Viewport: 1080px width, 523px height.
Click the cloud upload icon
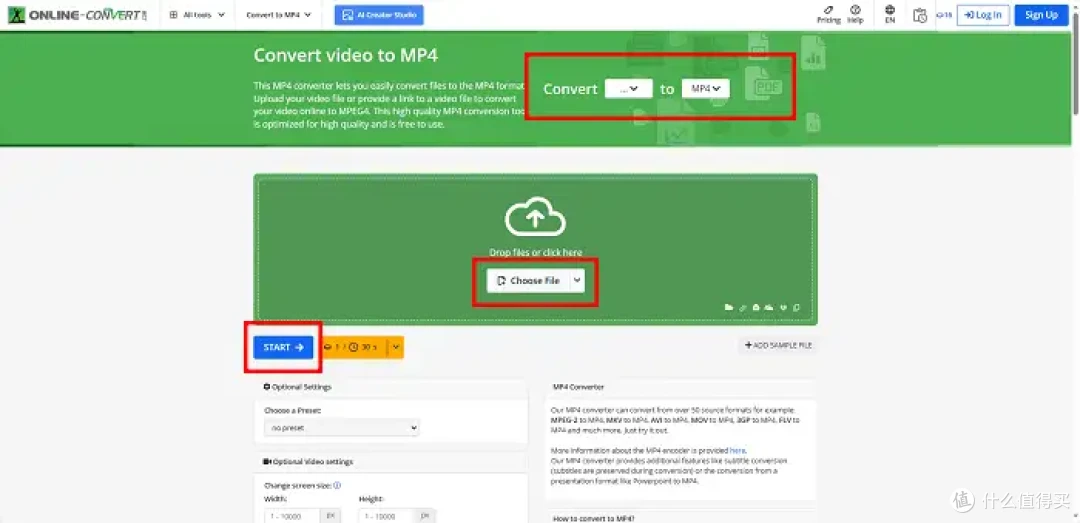click(x=535, y=218)
